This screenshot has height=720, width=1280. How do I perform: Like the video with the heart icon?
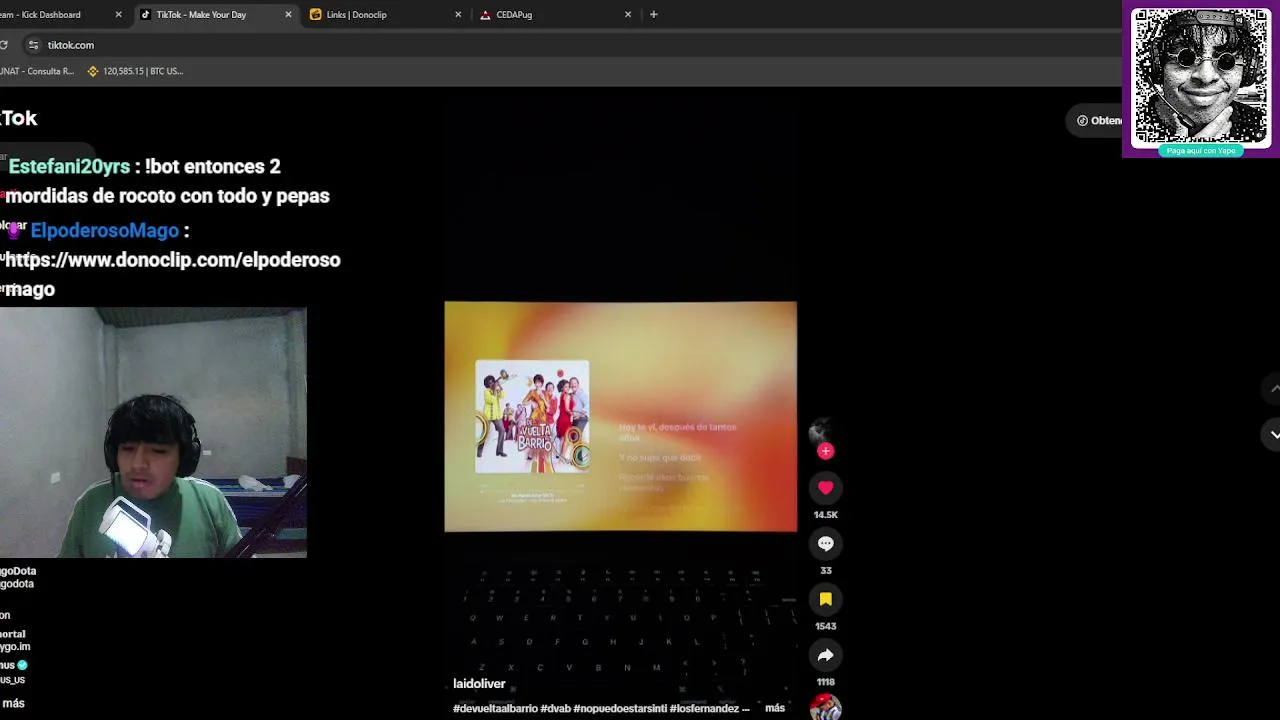pyautogui.click(x=825, y=488)
